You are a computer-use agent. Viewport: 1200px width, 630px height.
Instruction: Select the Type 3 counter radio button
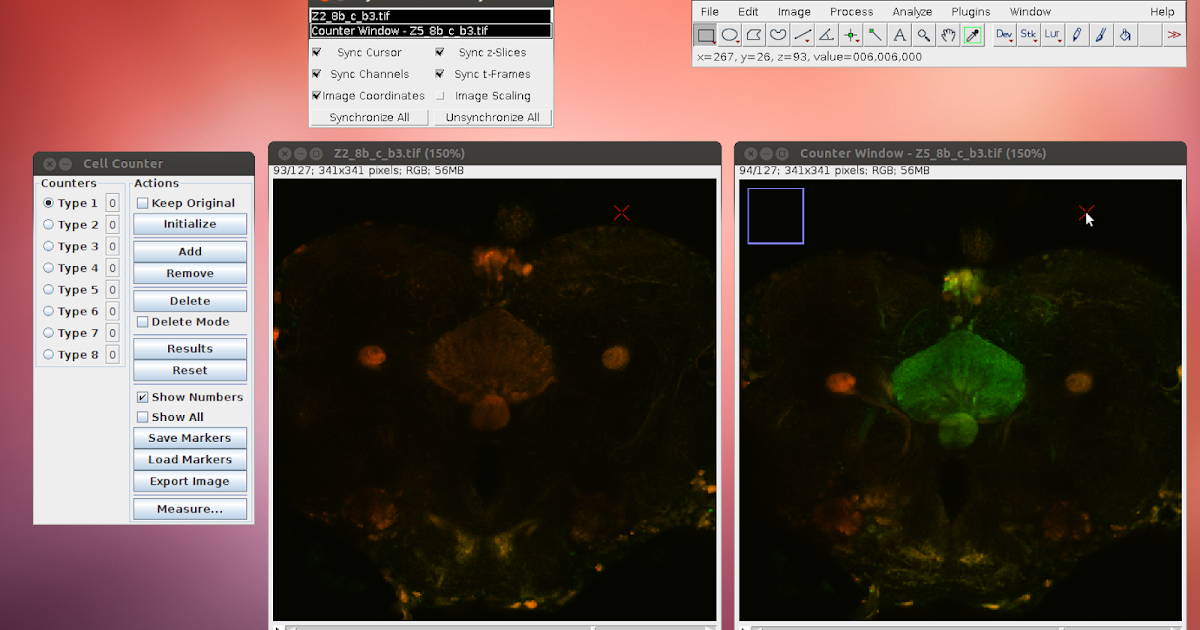point(49,246)
